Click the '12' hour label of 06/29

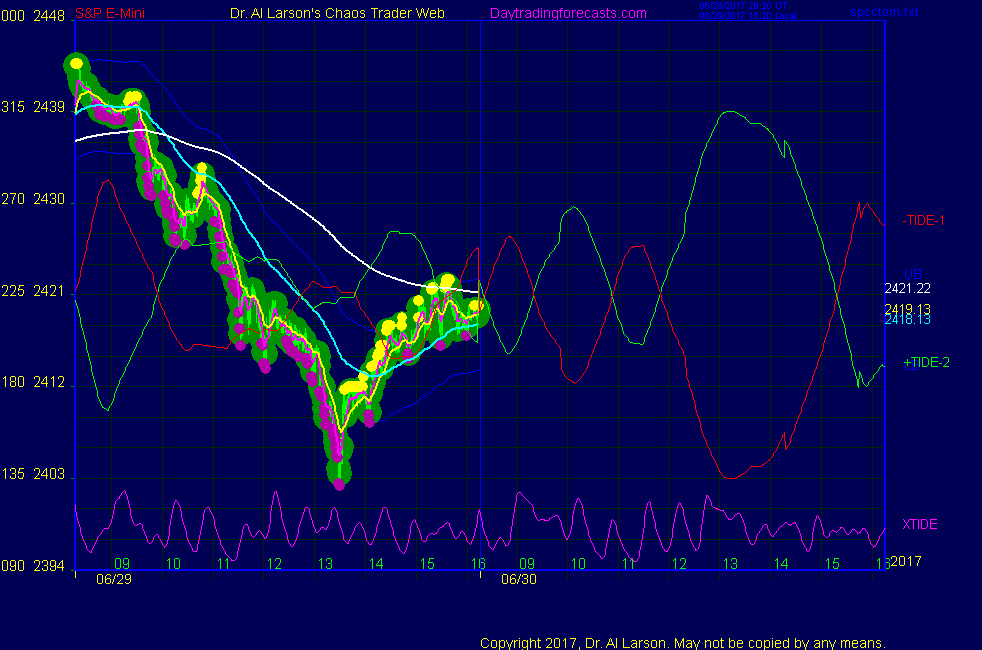[274, 564]
